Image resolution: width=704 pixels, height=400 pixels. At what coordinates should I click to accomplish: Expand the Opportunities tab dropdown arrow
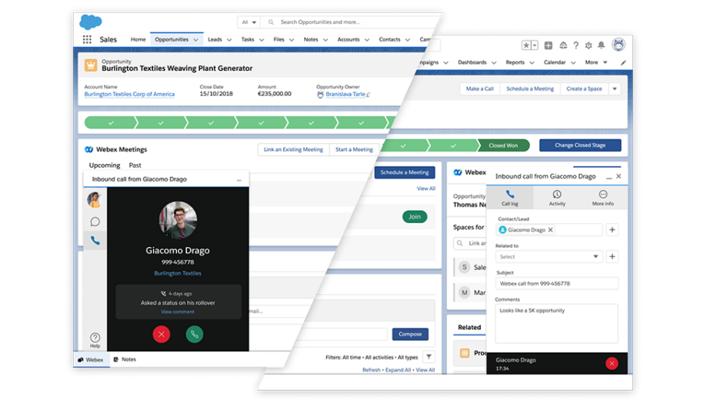point(196,40)
